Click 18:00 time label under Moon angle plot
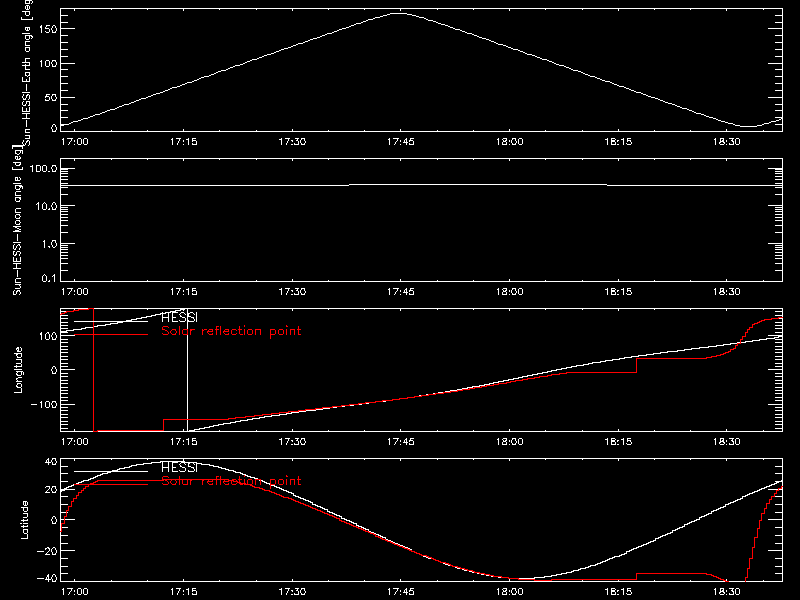 tap(509, 292)
